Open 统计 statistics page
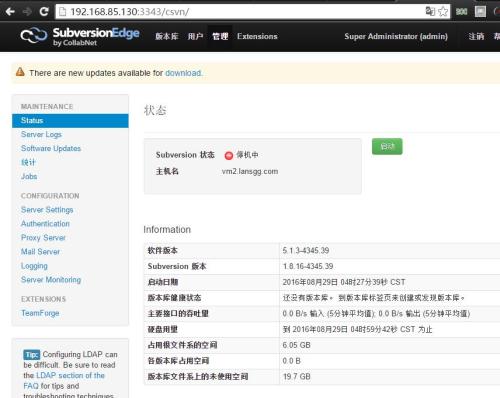 pyautogui.click(x=28, y=163)
